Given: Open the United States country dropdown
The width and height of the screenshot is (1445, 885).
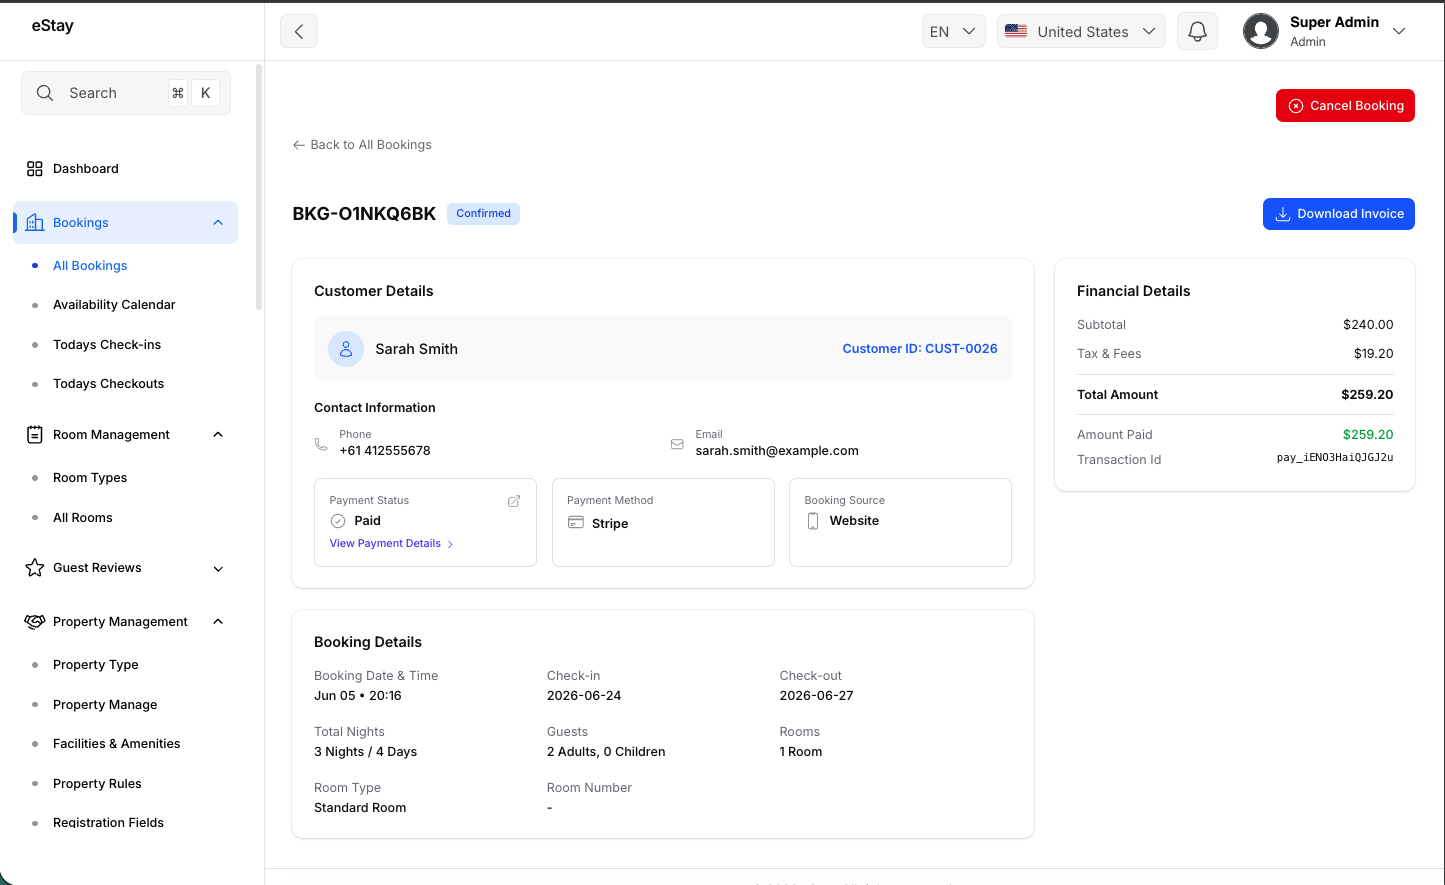Looking at the screenshot, I should pos(1081,31).
